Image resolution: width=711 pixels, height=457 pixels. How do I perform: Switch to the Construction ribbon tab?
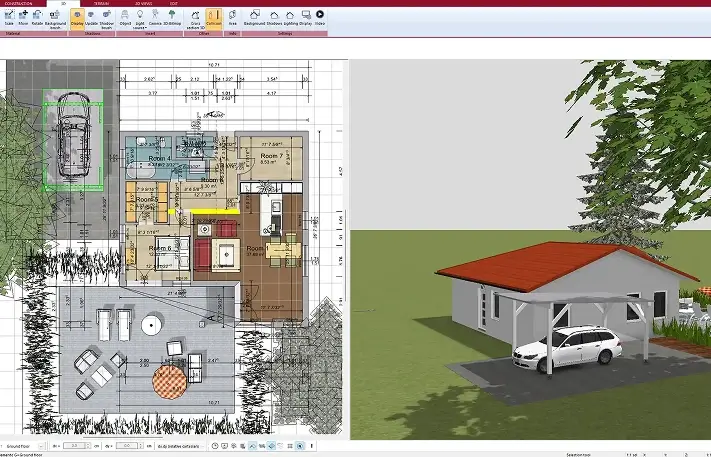tap(19, 3)
